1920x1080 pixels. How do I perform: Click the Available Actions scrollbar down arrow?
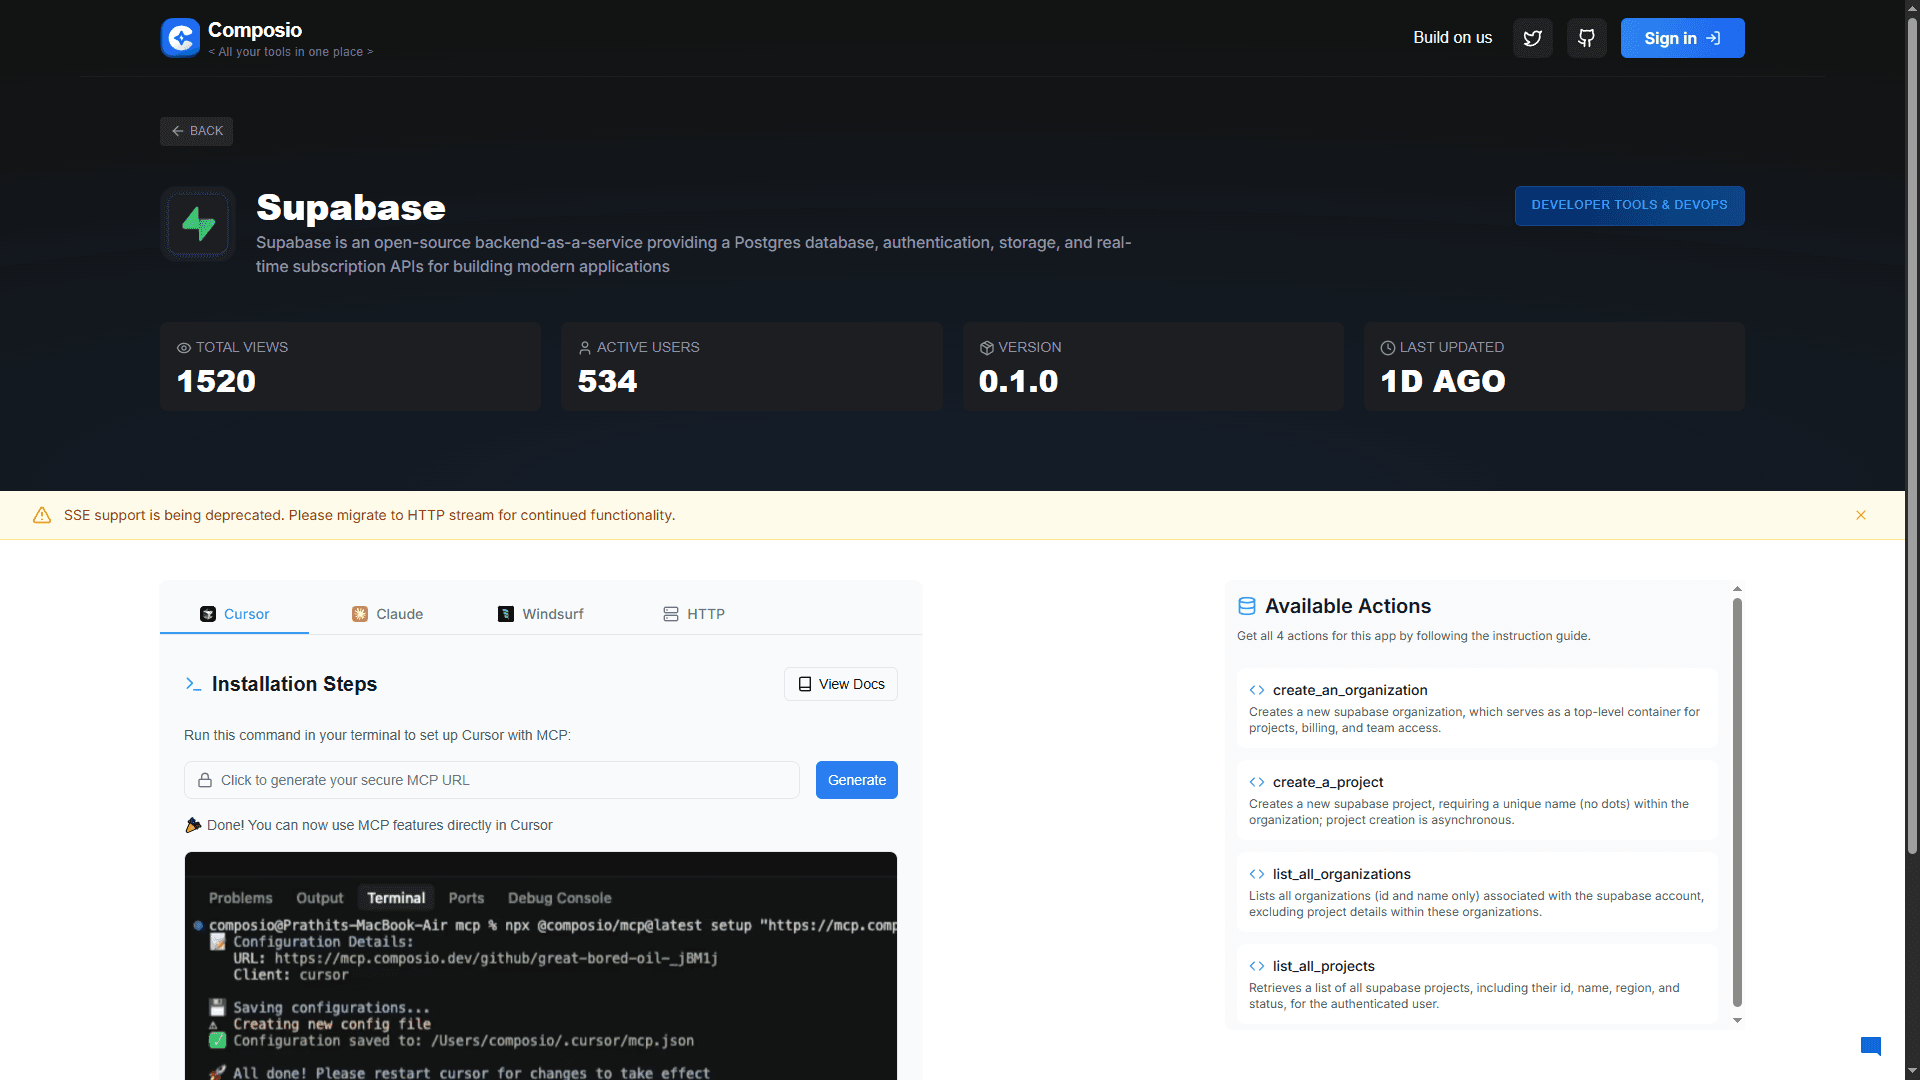(x=1737, y=1020)
